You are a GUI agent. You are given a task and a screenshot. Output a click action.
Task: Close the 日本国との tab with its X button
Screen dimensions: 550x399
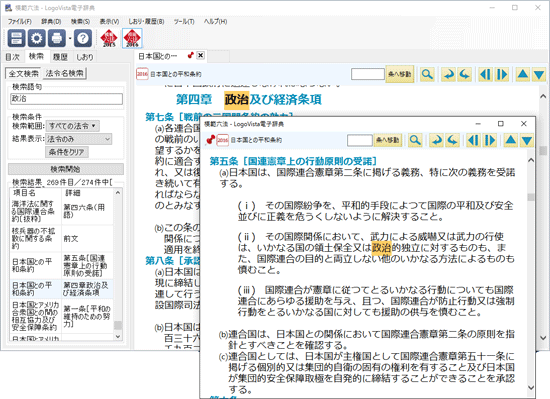pyautogui.click(x=201, y=55)
